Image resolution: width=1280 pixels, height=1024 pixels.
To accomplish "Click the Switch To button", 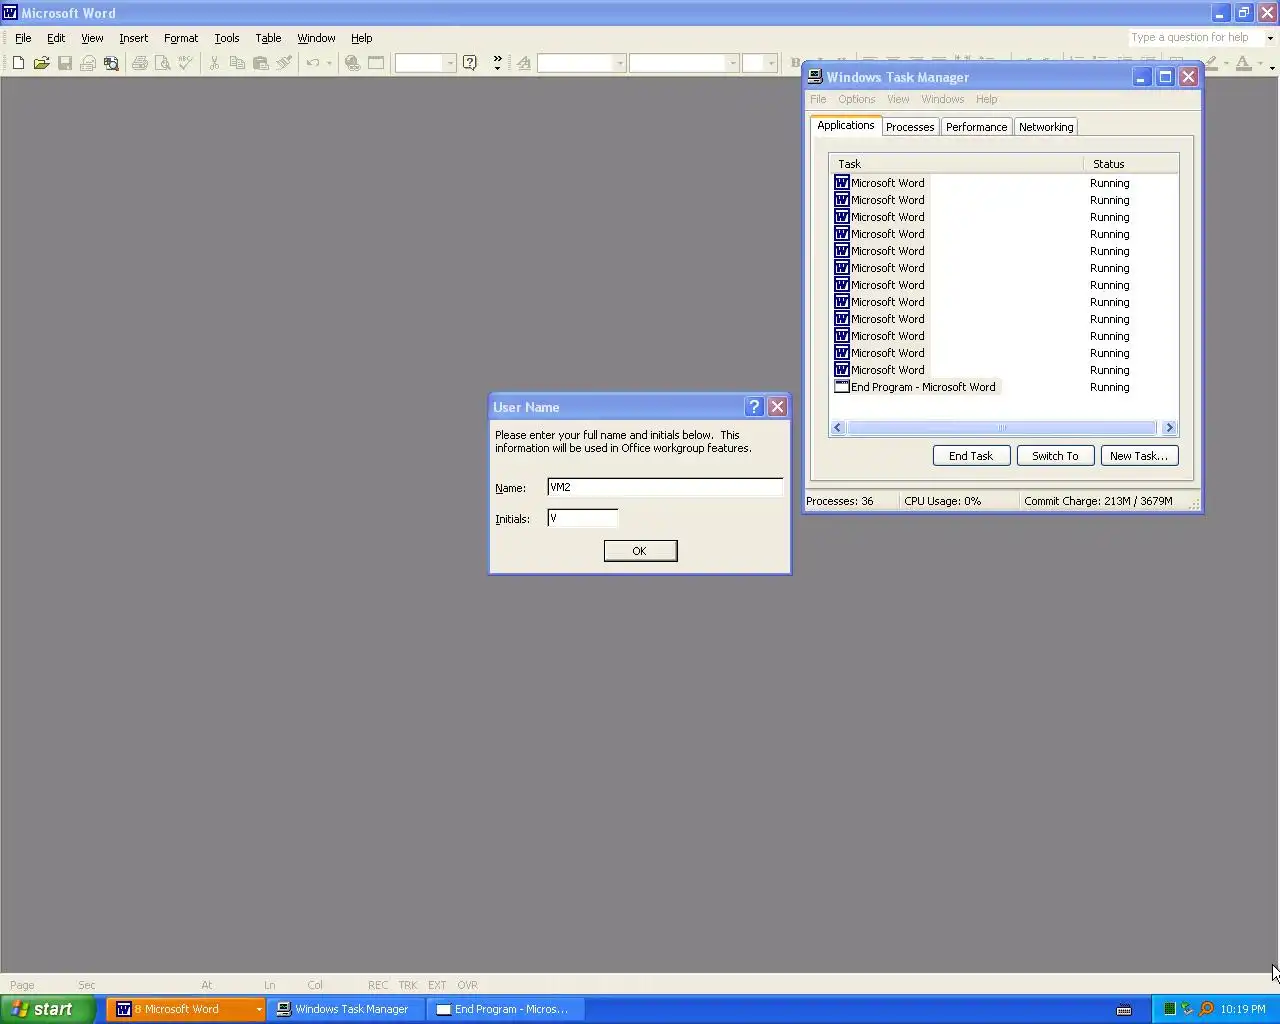I will tap(1055, 456).
